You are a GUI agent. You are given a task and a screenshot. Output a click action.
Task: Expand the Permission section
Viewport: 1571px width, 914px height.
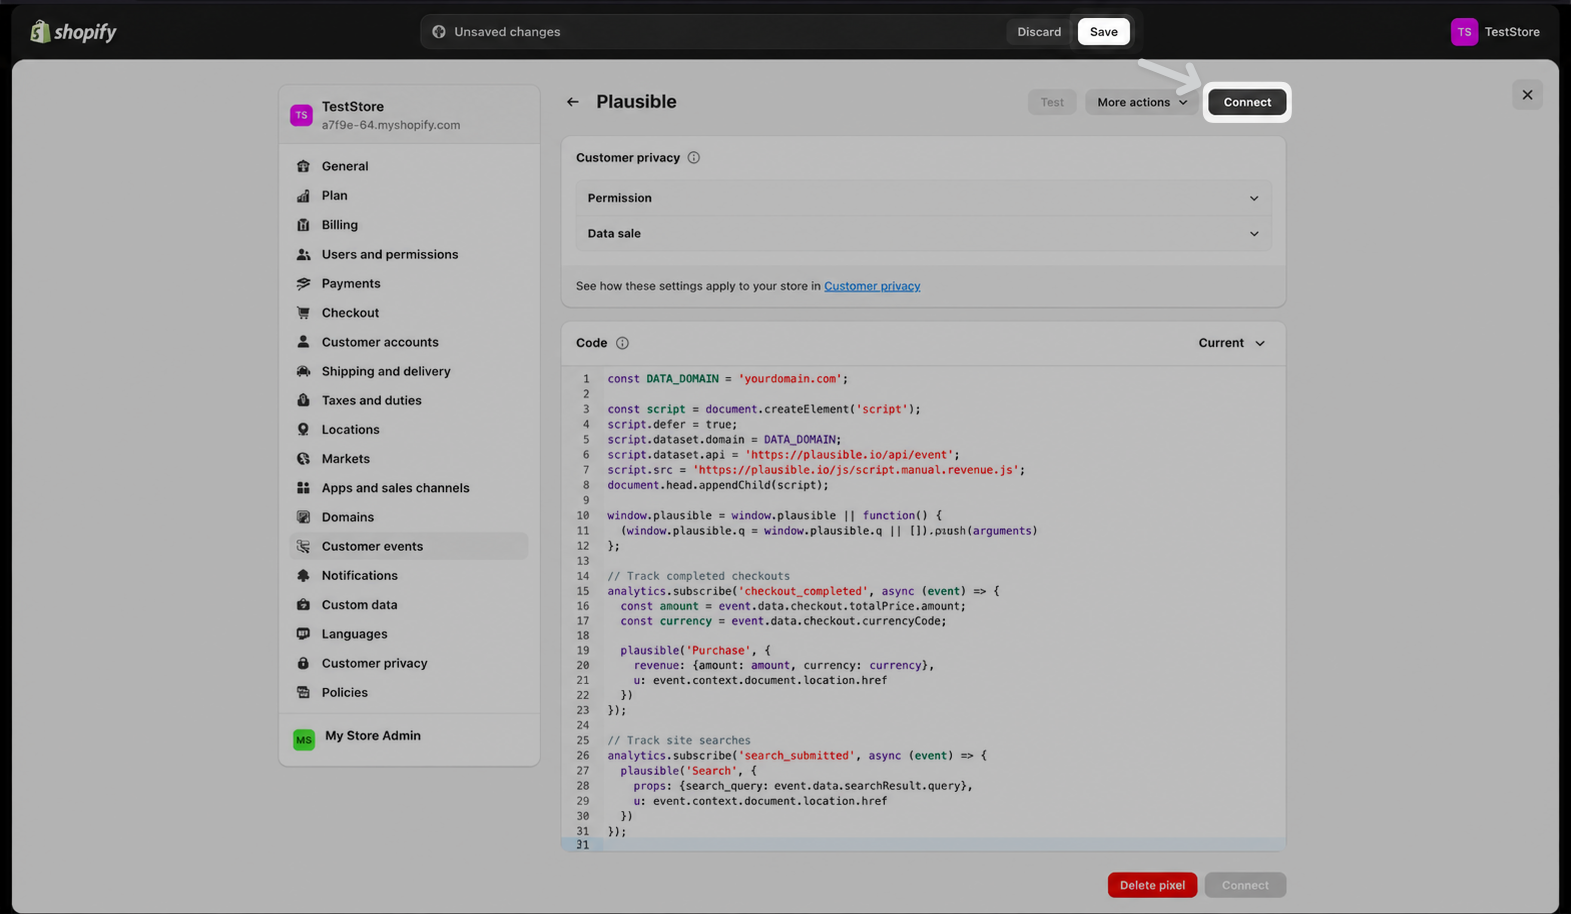tap(923, 198)
